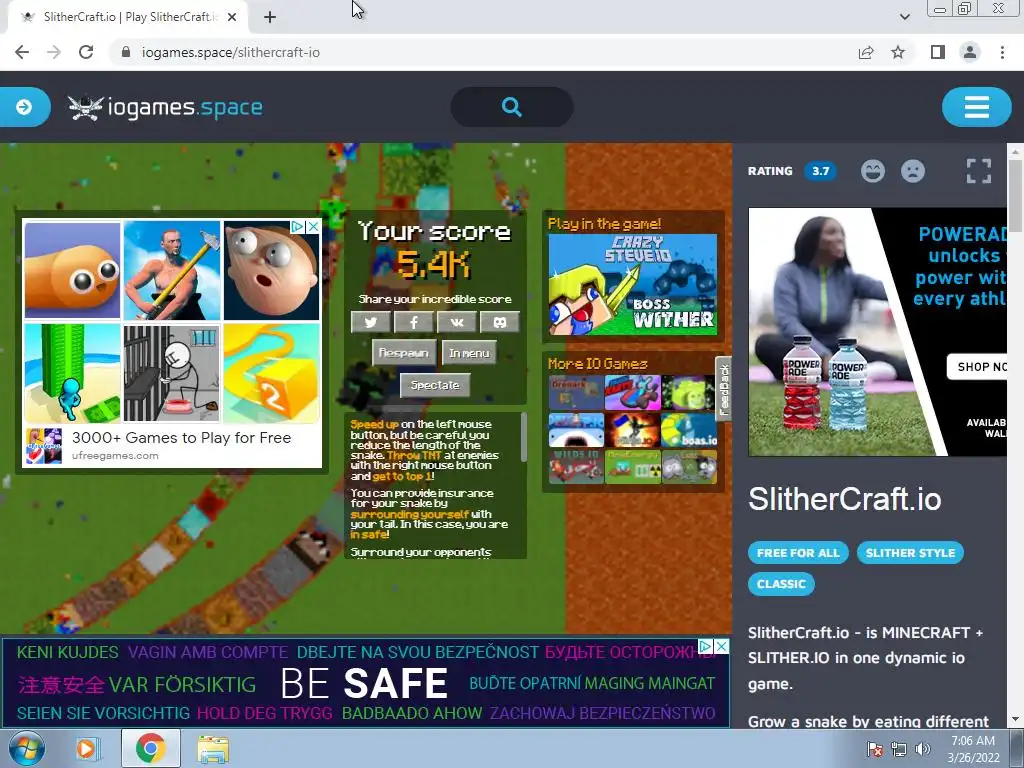
Task: Click the address bar URL
Action: 231,52
